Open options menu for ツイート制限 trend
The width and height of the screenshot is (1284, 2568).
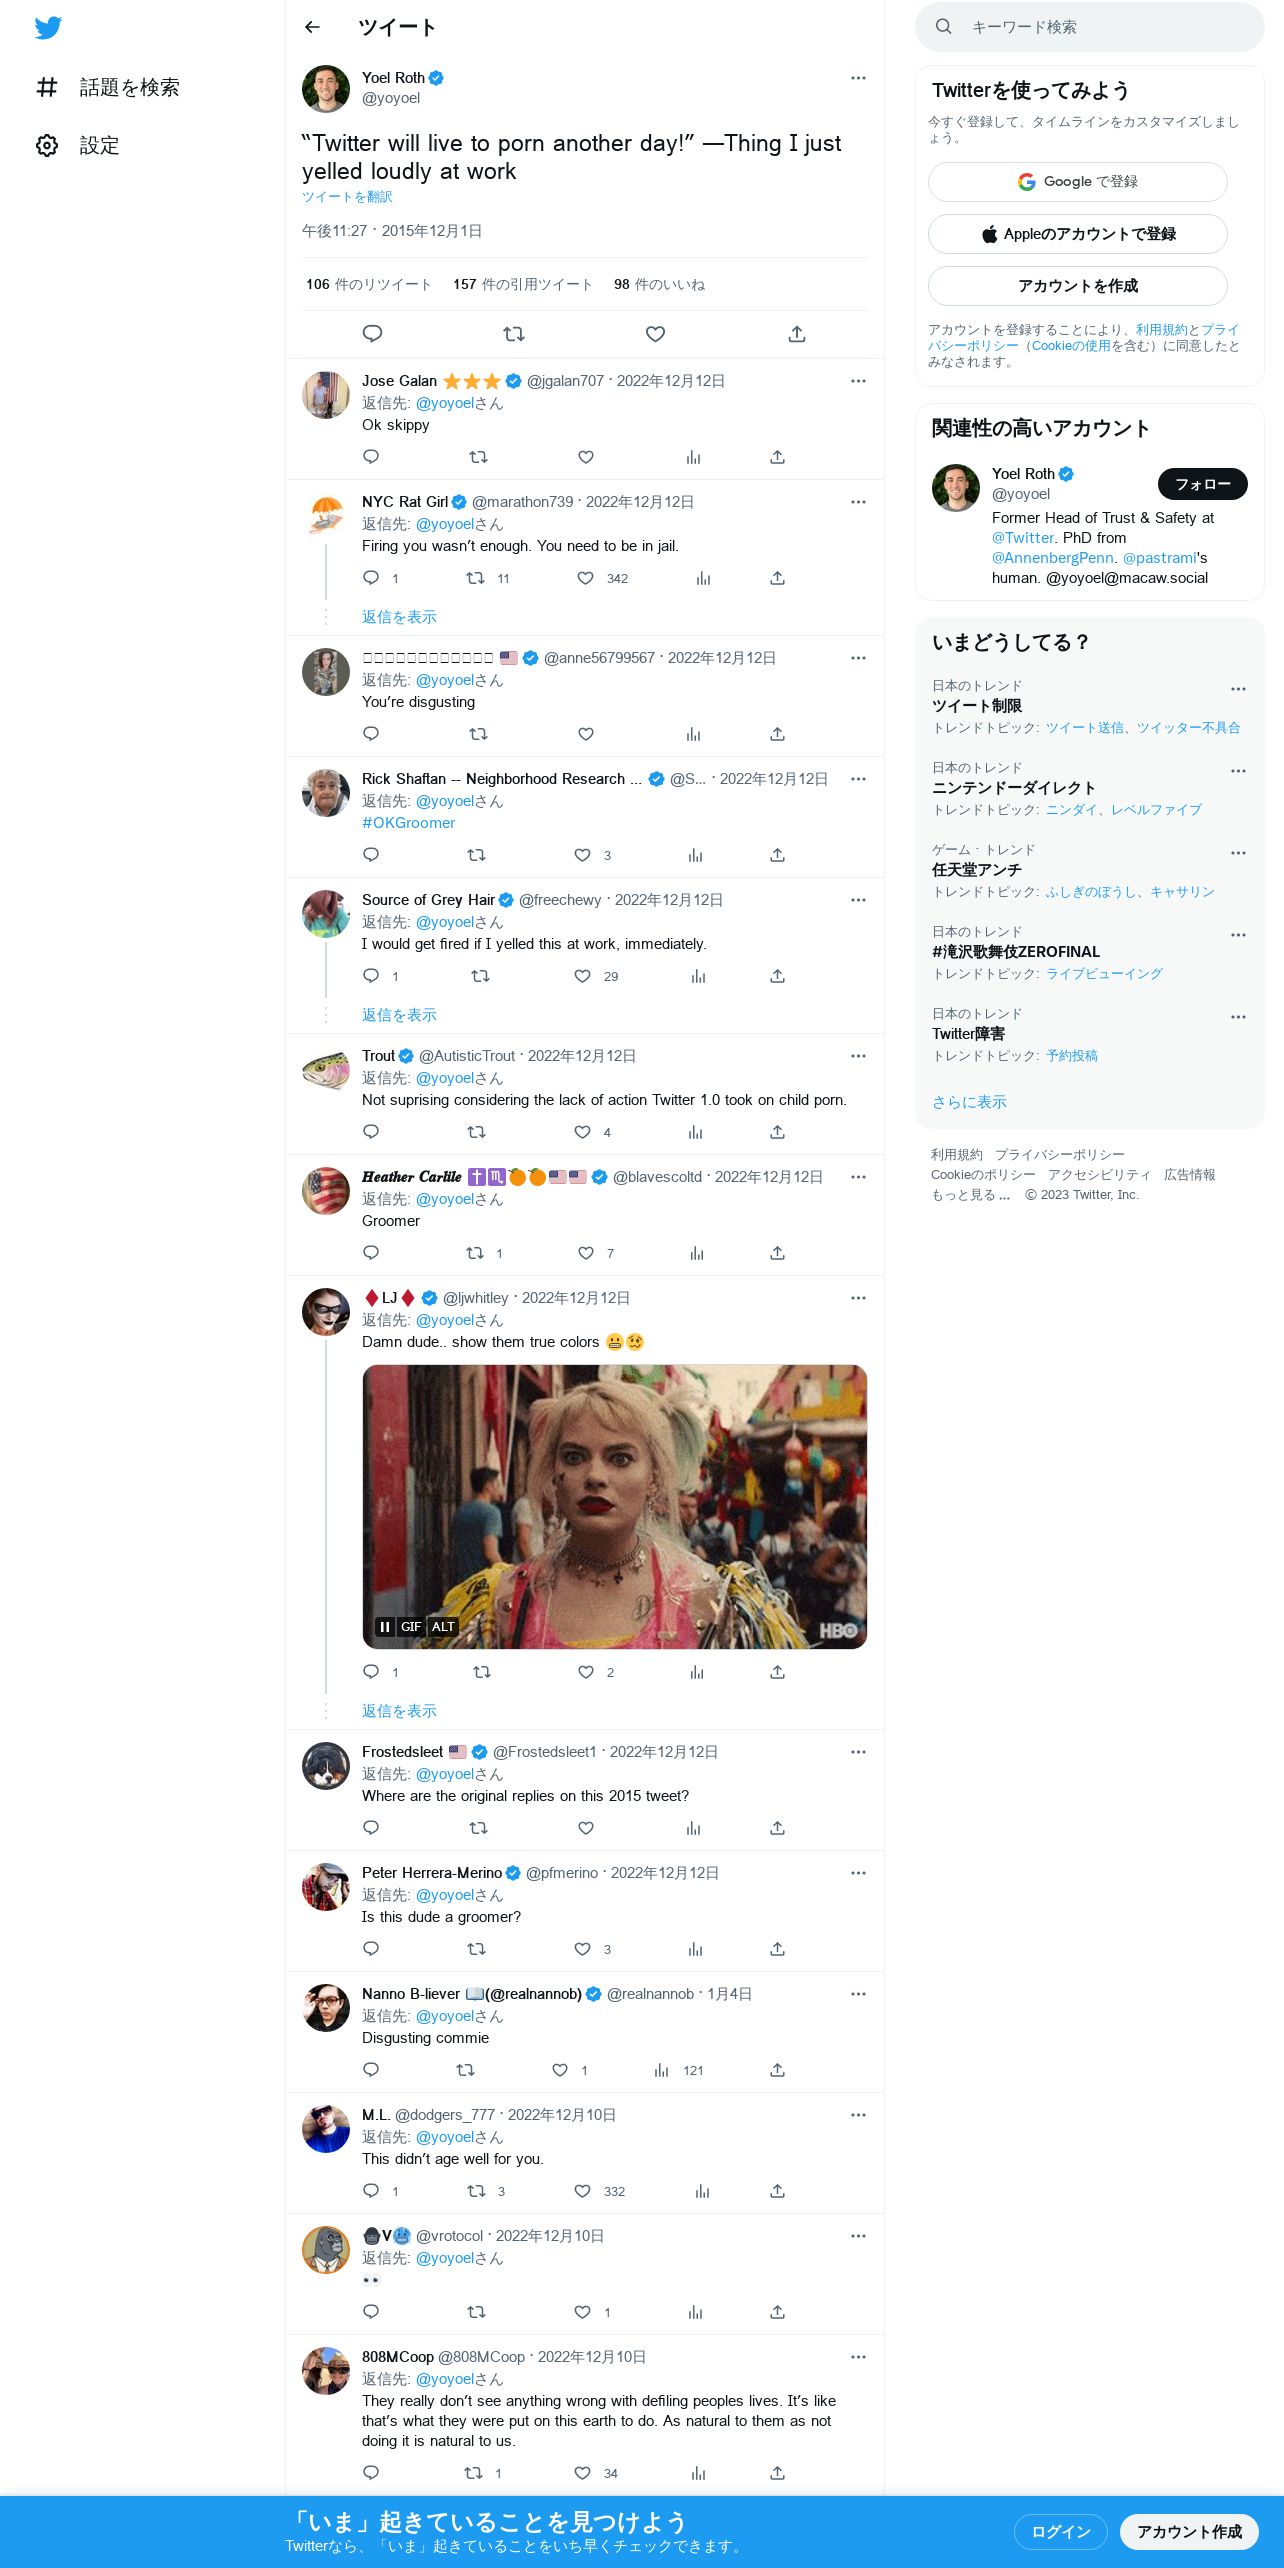(1238, 689)
